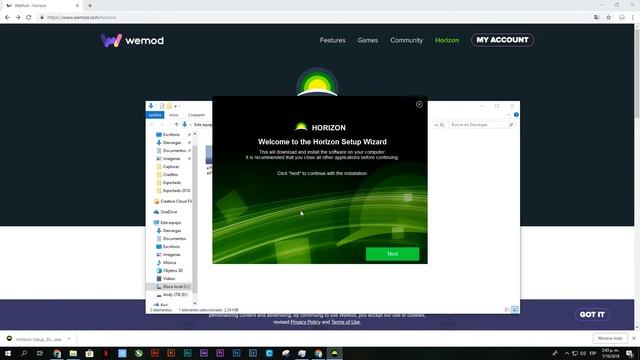
Task: Select the Andy 2TB (D:) drive
Action: pos(175,295)
